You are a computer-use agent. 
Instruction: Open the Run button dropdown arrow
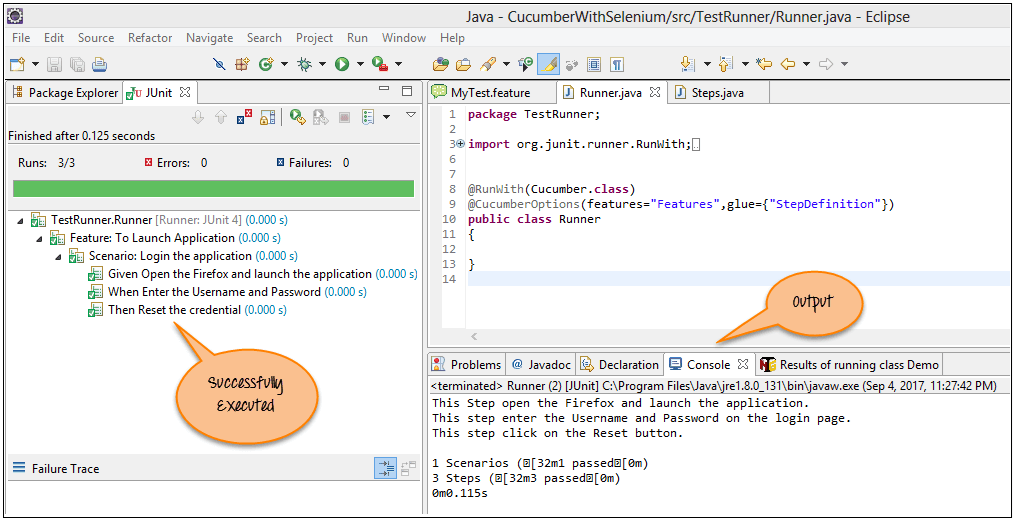click(359, 64)
